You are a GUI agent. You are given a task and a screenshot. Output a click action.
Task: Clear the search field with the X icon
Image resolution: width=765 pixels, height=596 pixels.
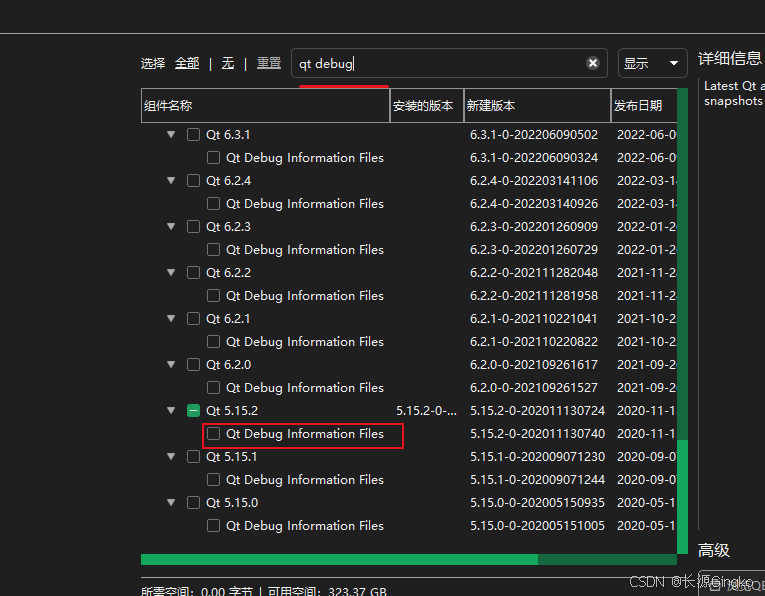(x=593, y=63)
